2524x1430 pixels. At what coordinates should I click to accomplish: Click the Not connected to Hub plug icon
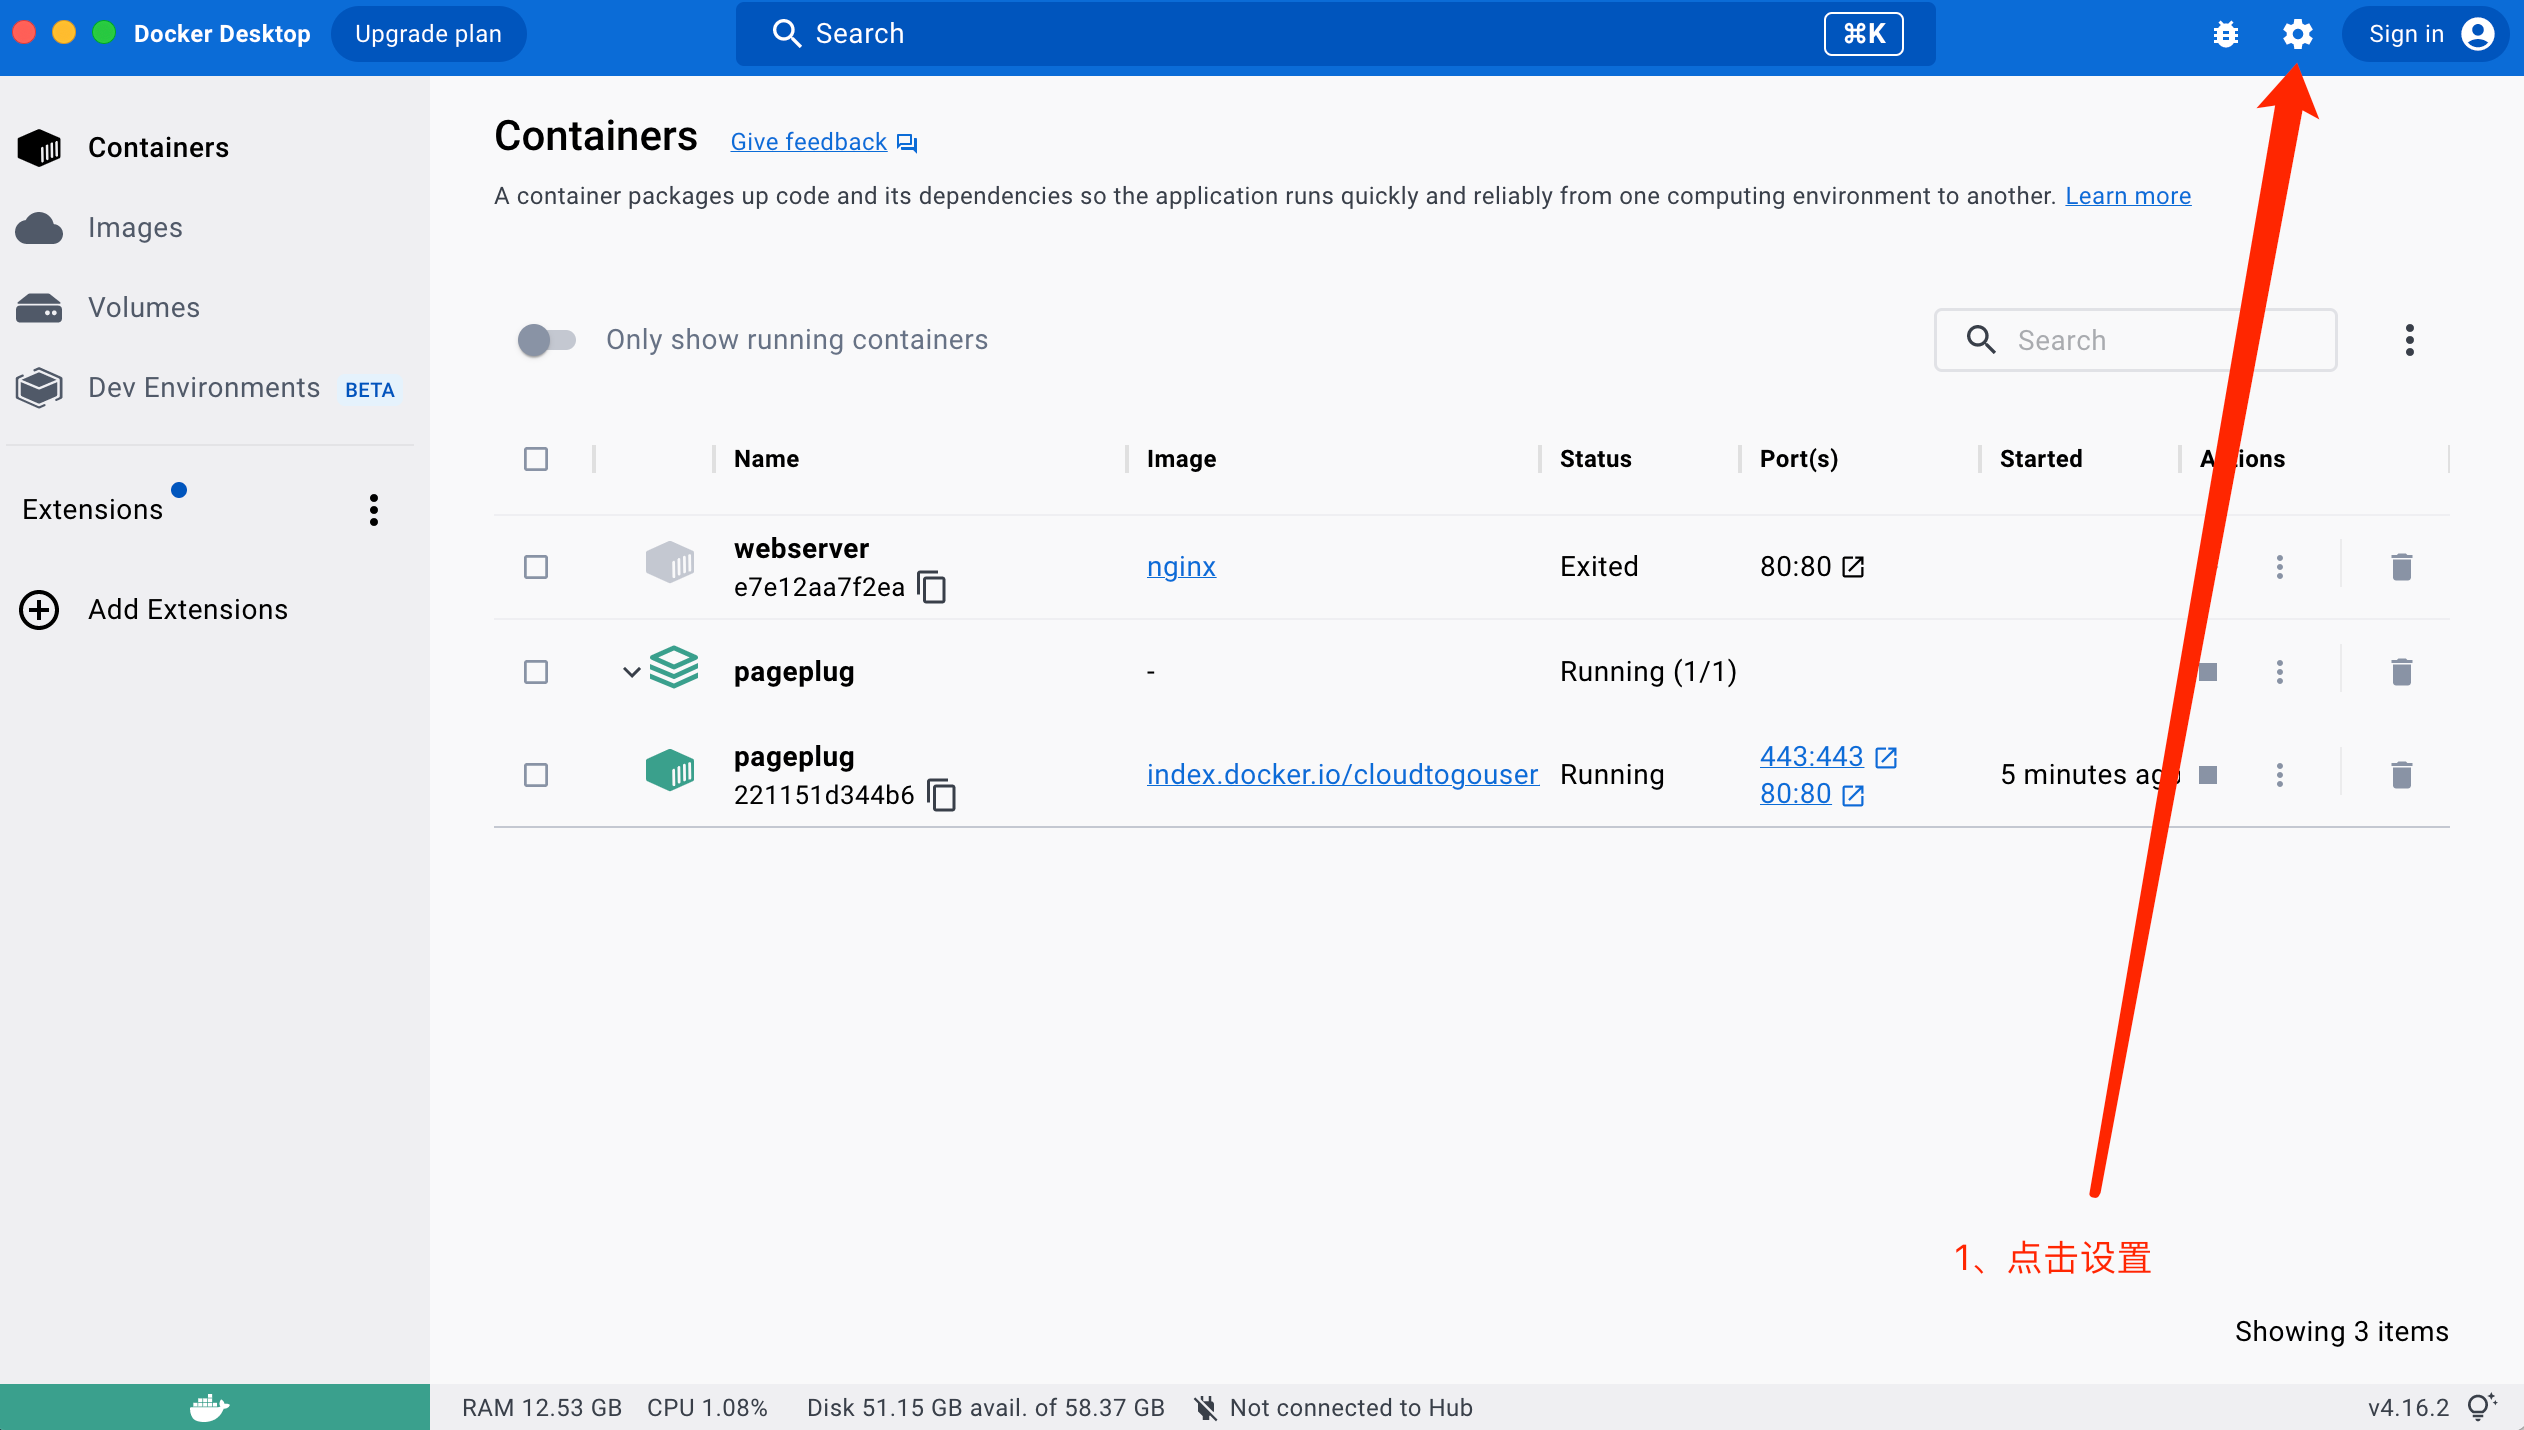coord(1206,1407)
